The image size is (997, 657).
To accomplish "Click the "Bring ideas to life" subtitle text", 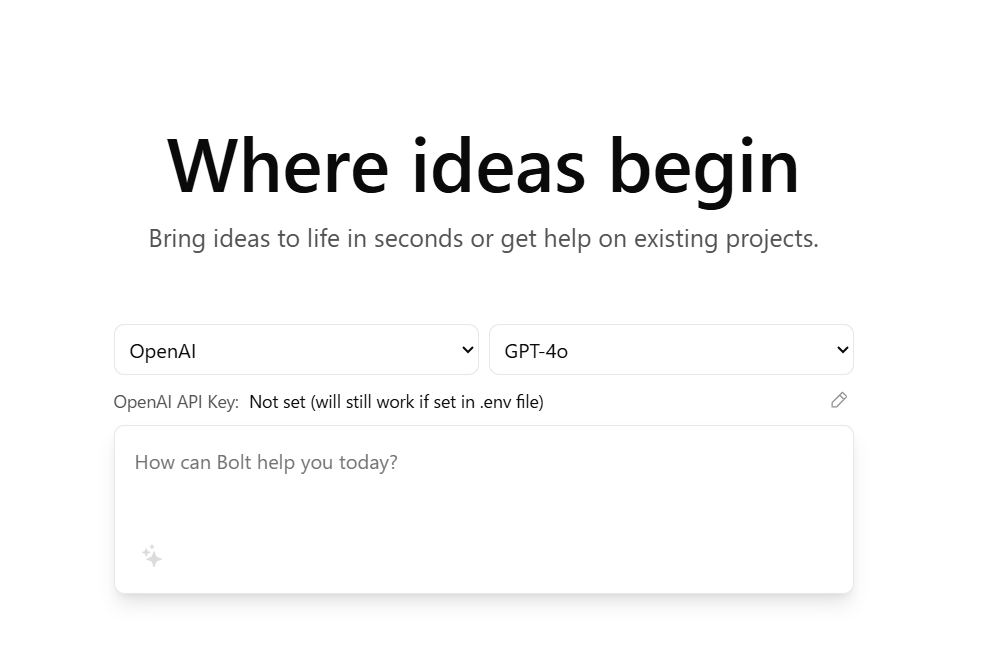I will tap(483, 239).
